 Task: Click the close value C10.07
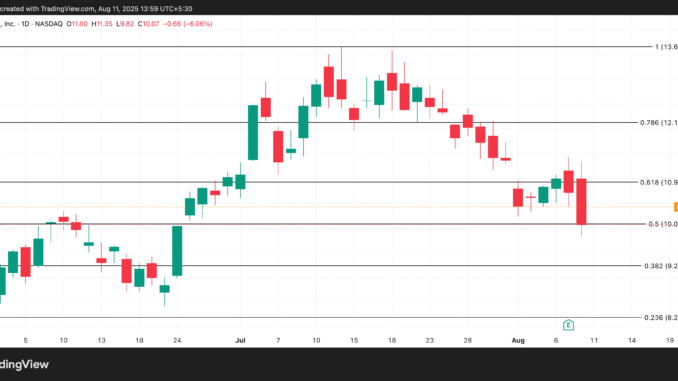[148, 24]
